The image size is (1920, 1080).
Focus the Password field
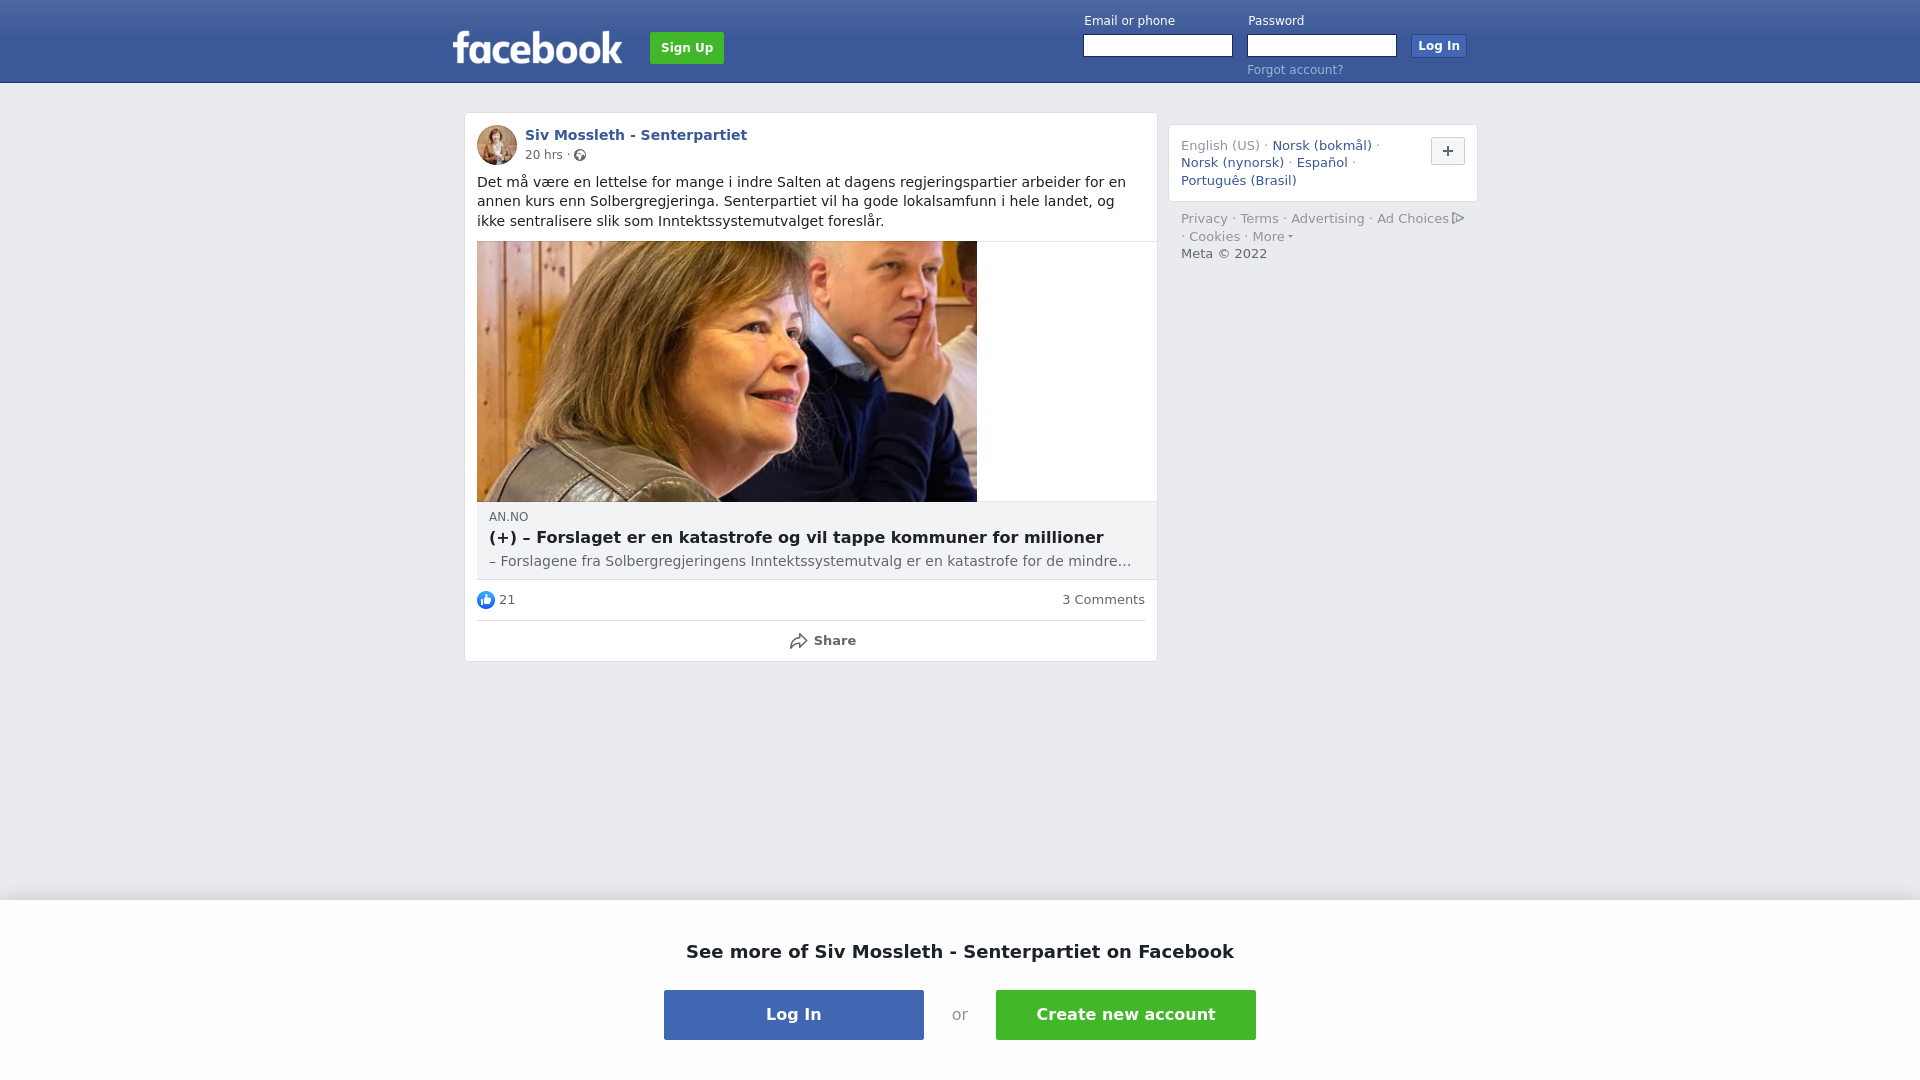[1322, 46]
